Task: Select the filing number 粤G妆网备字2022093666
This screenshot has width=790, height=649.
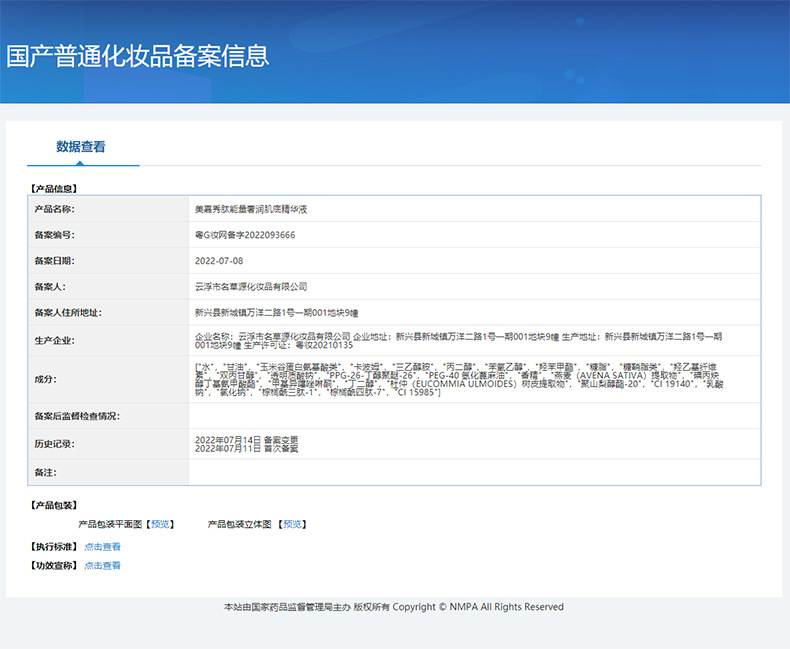Action: tap(245, 235)
